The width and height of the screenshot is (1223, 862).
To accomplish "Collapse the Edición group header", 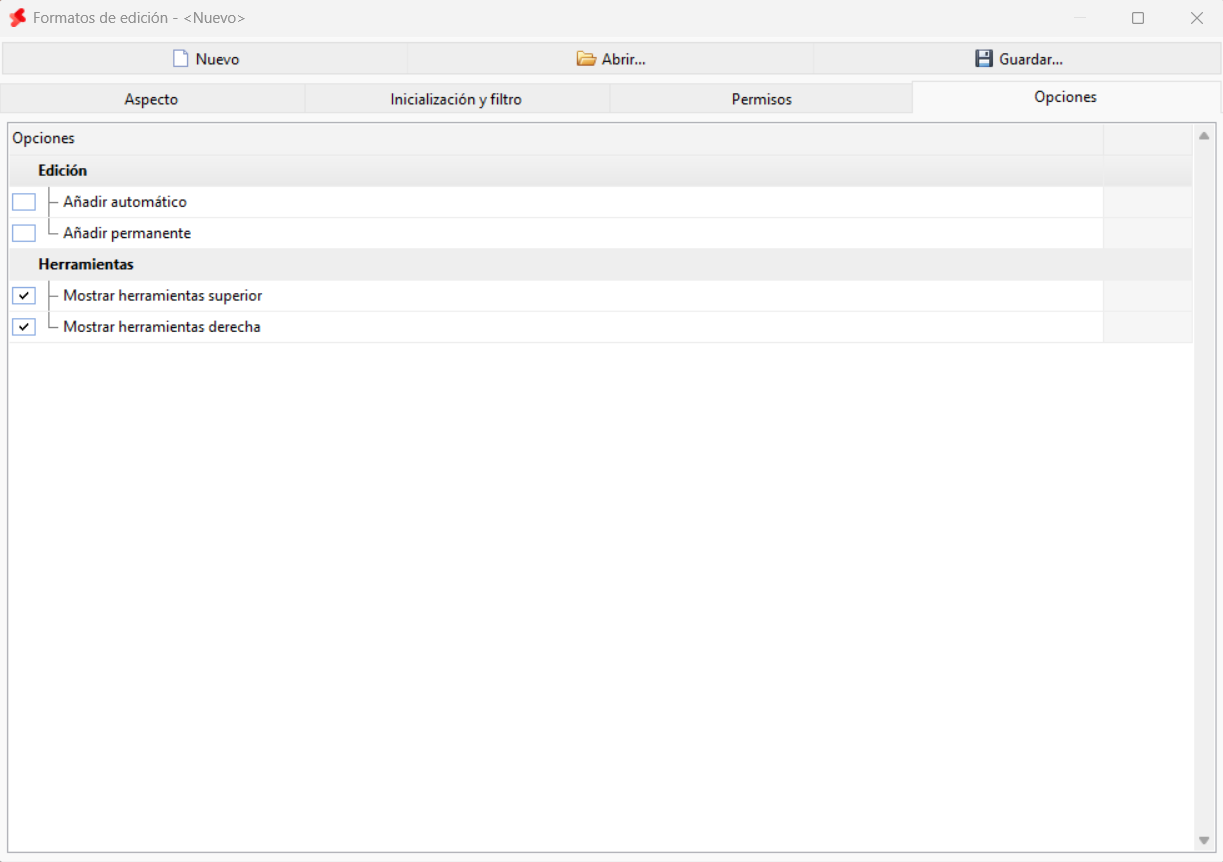I will [62, 171].
